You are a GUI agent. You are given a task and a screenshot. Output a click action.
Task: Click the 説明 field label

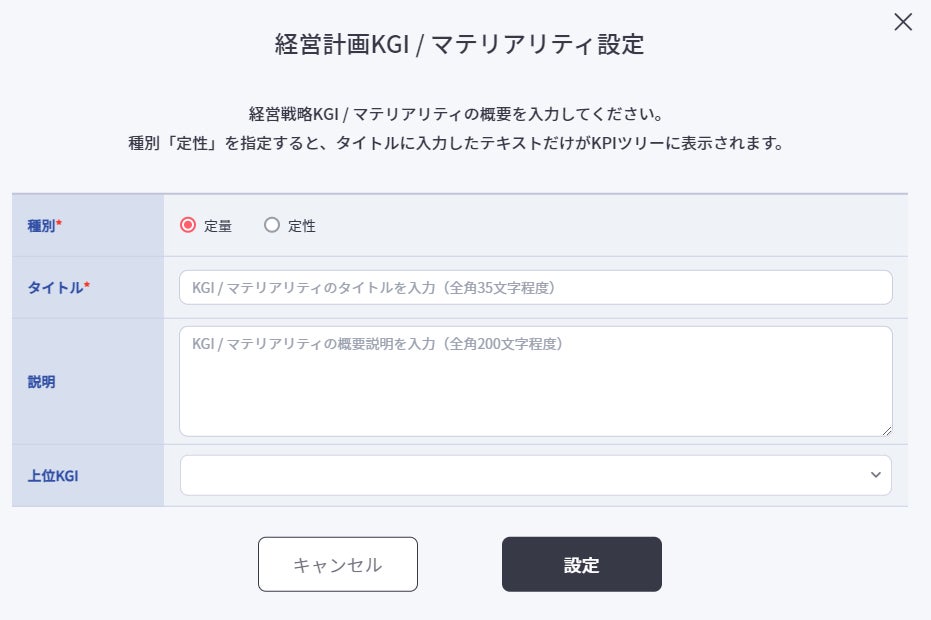[x=41, y=381]
